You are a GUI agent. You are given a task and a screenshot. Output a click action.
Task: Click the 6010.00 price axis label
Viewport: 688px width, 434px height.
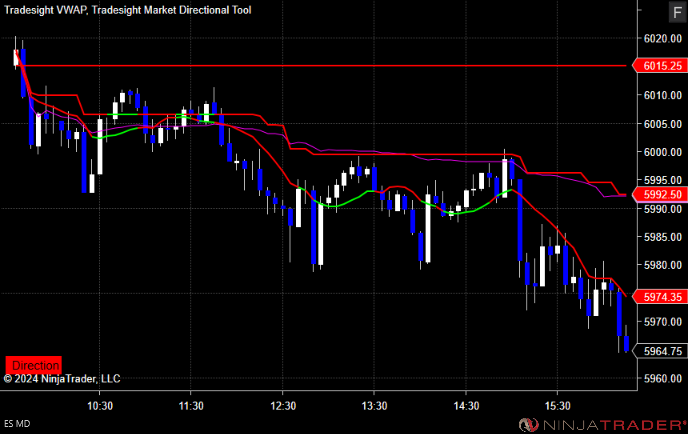point(663,95)
